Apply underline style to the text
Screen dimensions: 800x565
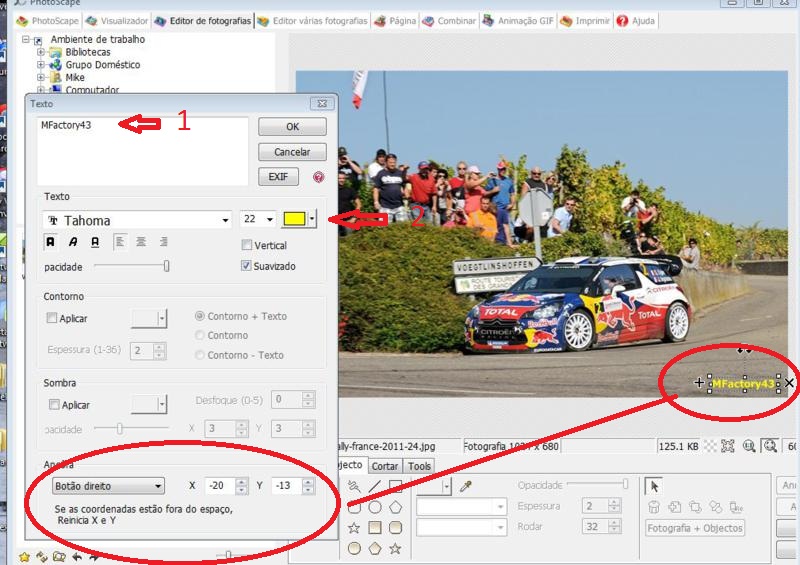pos(95,241)
